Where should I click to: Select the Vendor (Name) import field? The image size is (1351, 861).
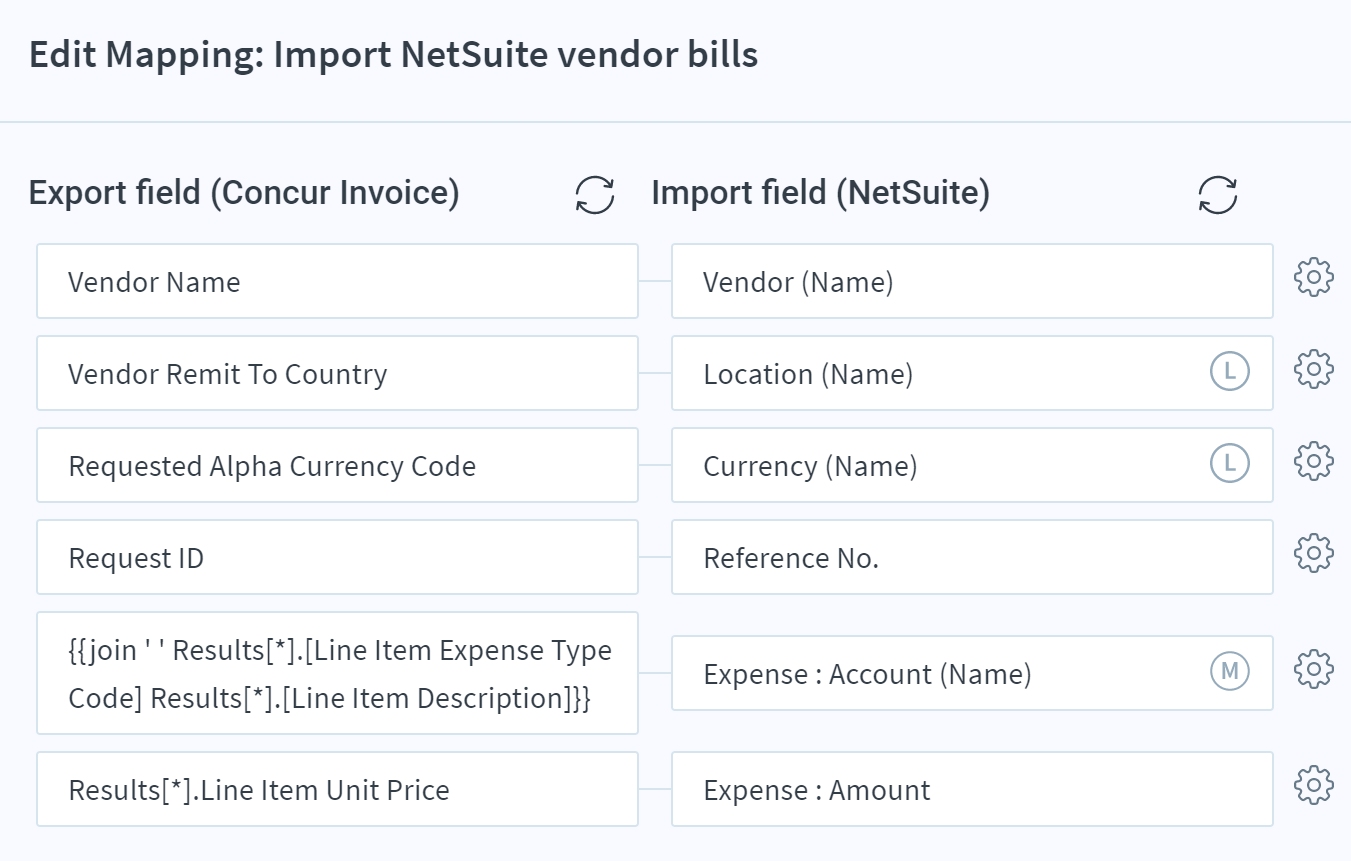pyautogui.click(x=972, y=281)
